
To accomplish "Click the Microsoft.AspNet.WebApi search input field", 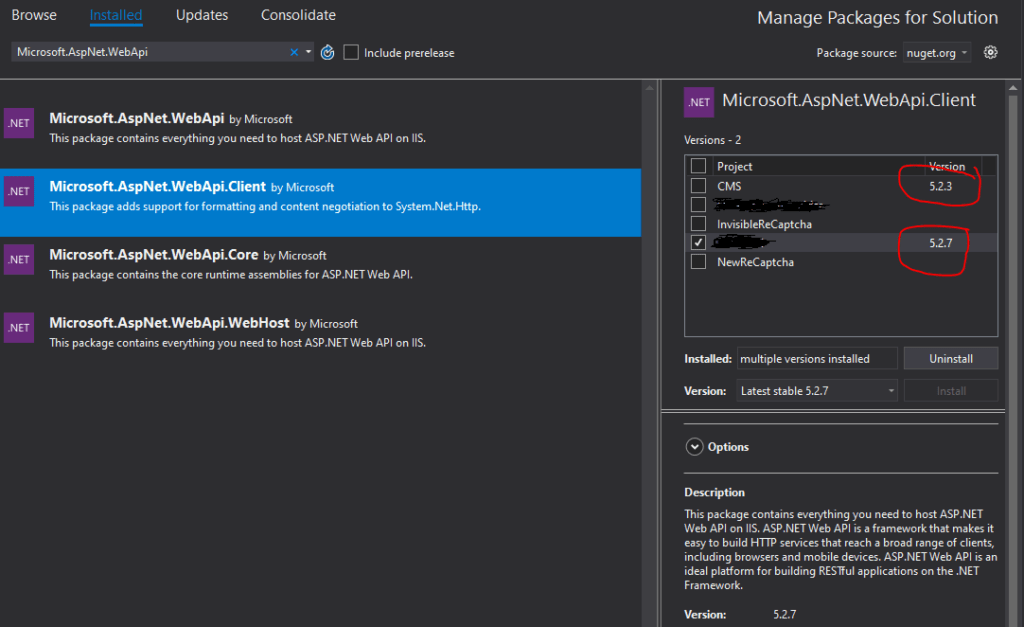I will coord(150,52).
